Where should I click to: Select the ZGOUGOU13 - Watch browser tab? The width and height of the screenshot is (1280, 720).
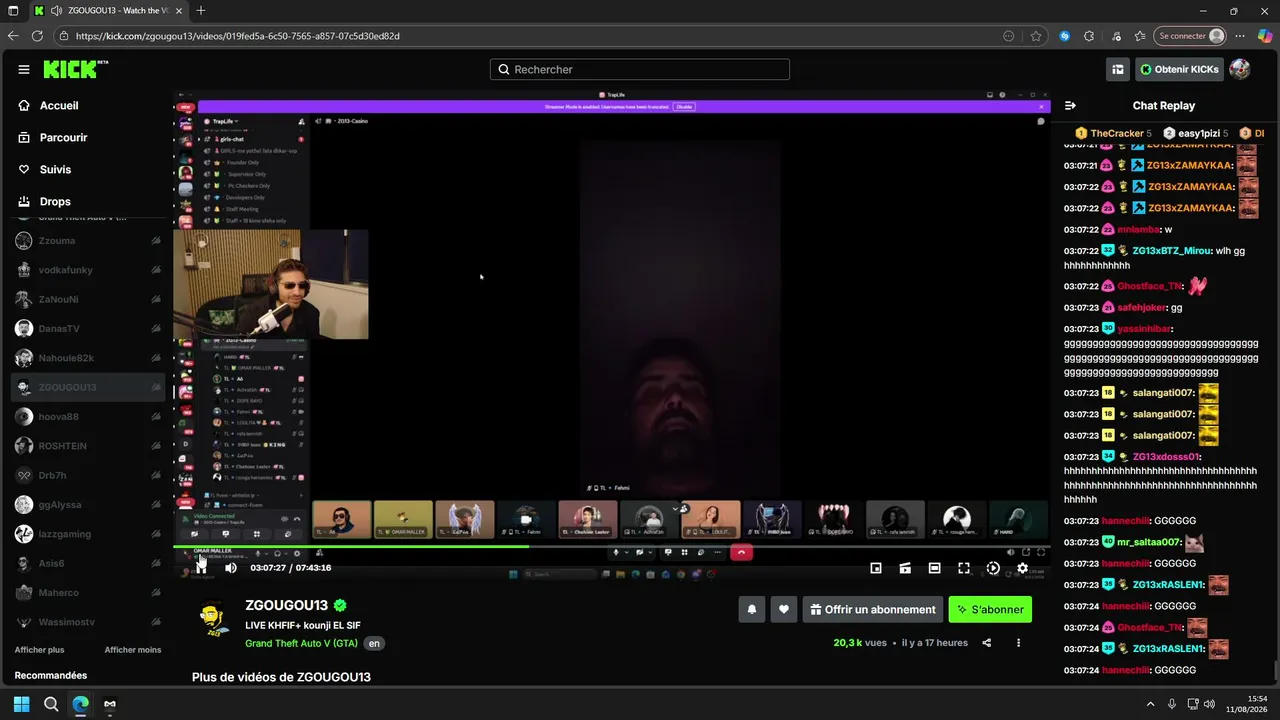click(107, 11)
